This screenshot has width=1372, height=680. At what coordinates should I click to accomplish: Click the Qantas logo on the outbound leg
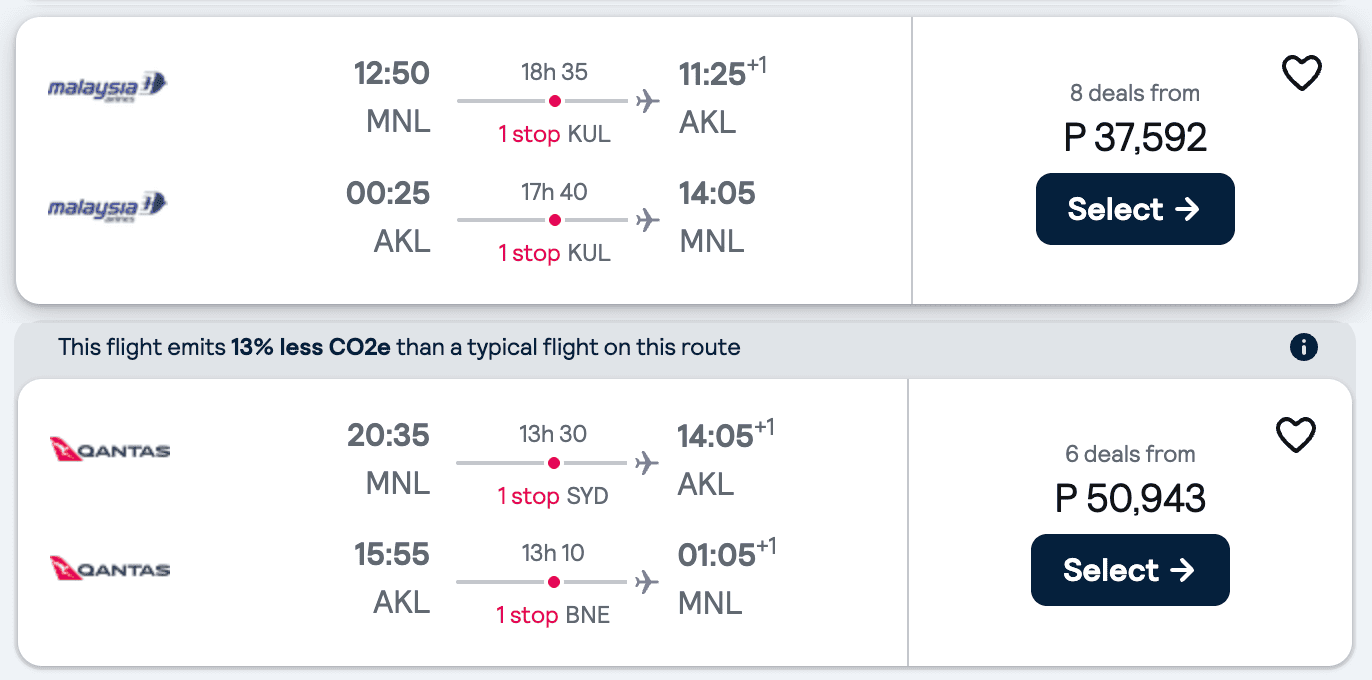(x=109, y=449)
